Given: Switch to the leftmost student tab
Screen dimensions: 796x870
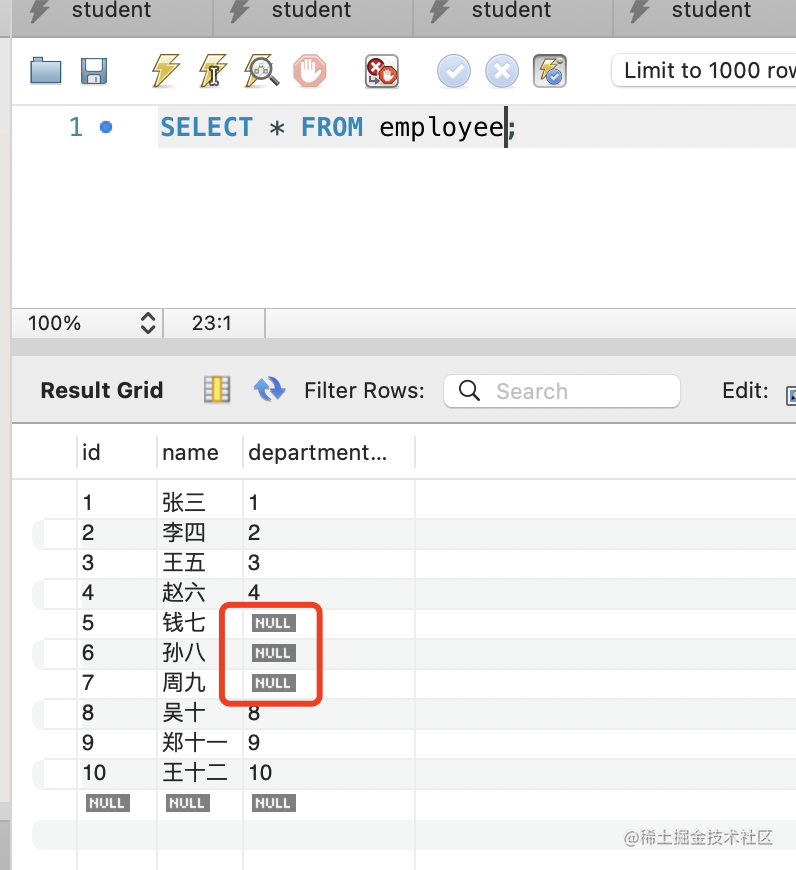Looking at the screenshot, I should 110,12.
